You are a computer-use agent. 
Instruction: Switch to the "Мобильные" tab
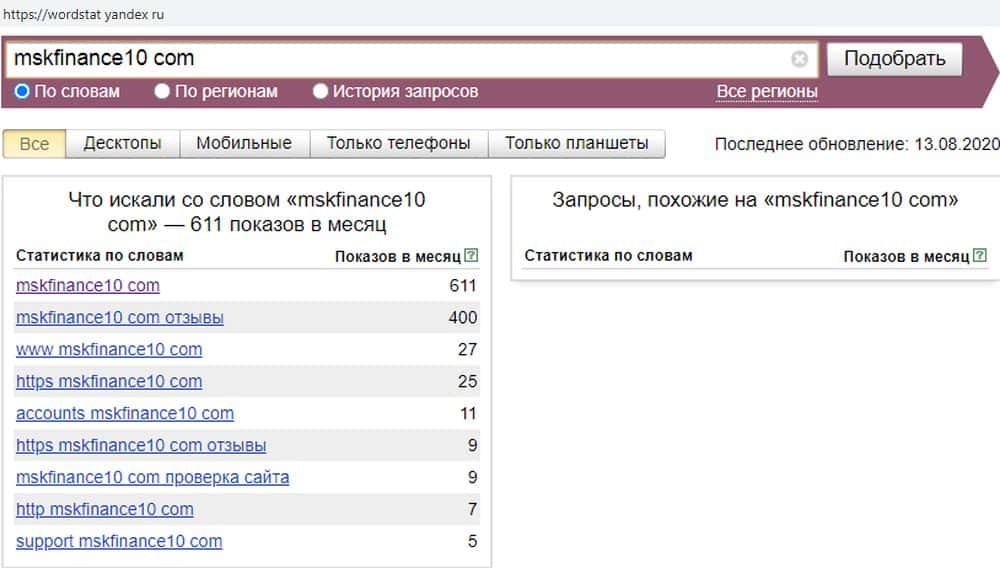[244, 143]
